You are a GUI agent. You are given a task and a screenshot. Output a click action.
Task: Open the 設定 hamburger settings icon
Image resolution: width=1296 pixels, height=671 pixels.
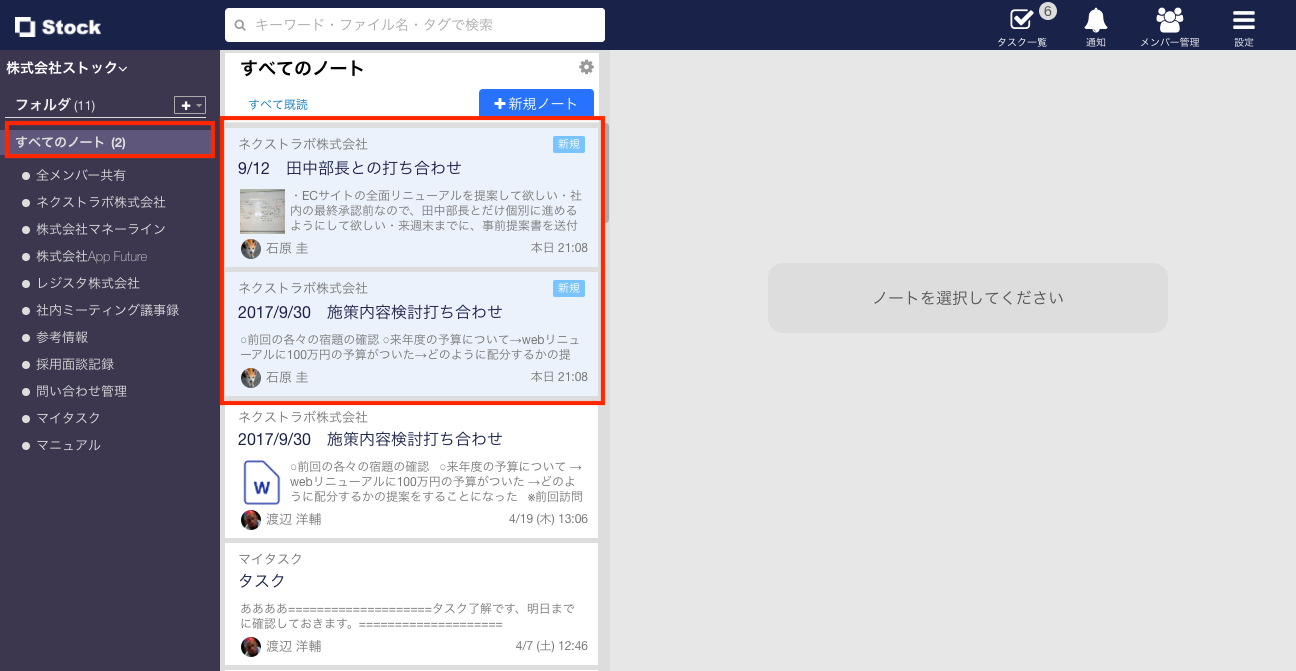1242,18
